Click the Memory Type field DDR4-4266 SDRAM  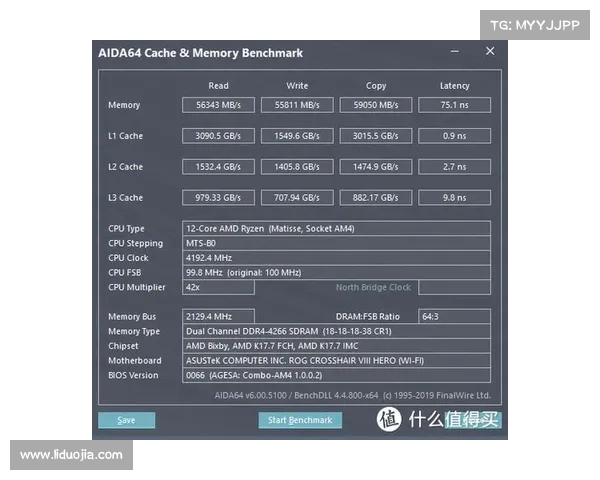click(x=336, y=331)
